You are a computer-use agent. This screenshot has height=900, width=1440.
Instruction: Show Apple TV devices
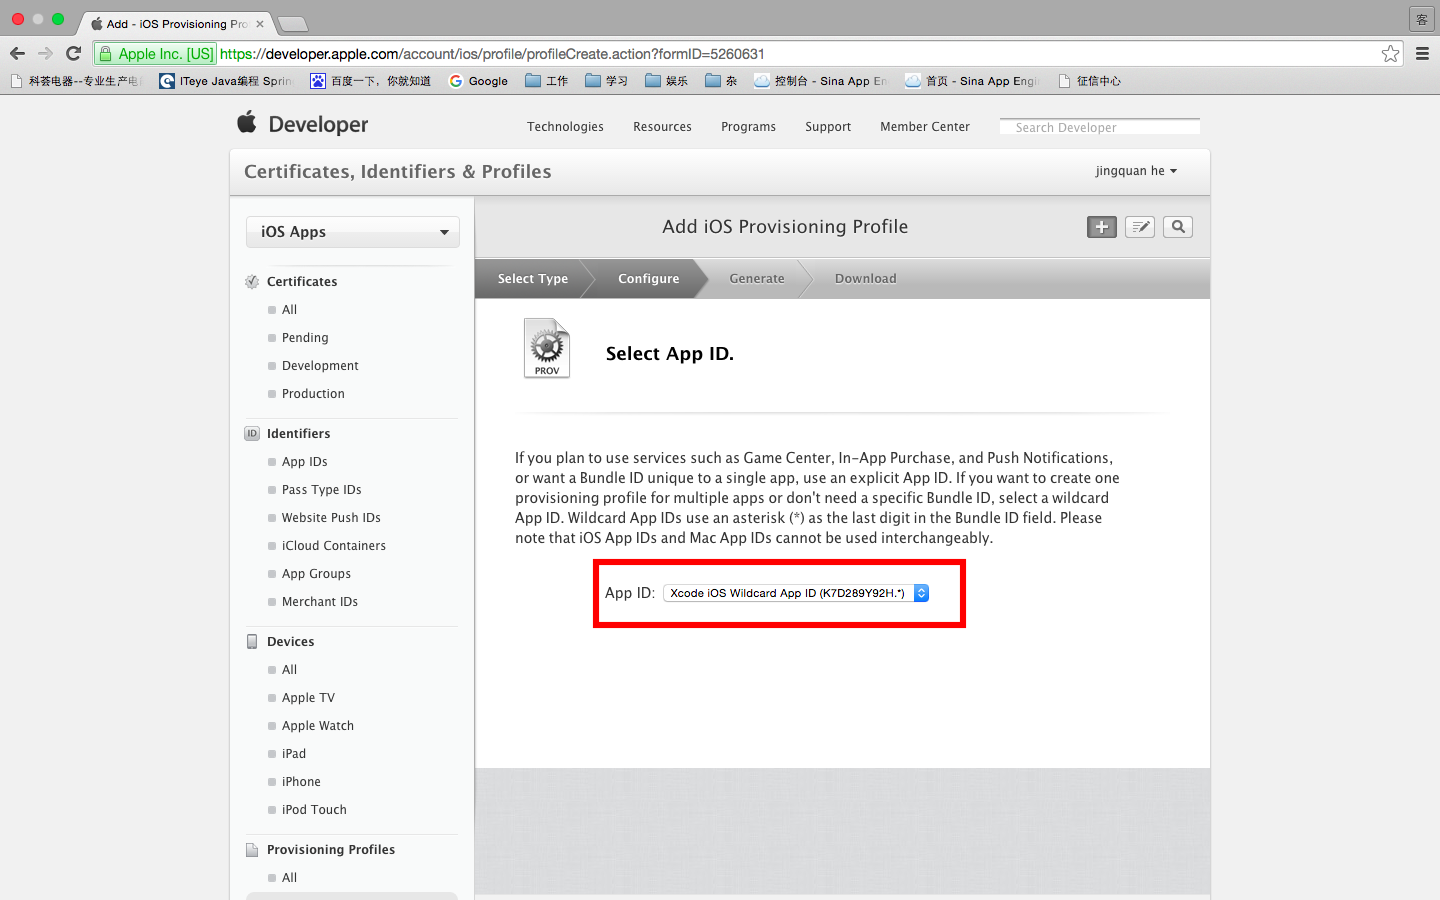pyautogui.click(x=308, y=698)
